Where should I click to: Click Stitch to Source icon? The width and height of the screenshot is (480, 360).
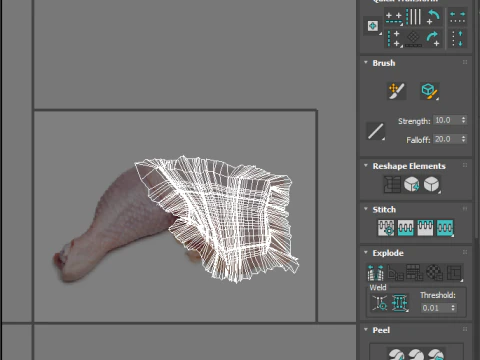pyautogui.click(x=425, y=228)
